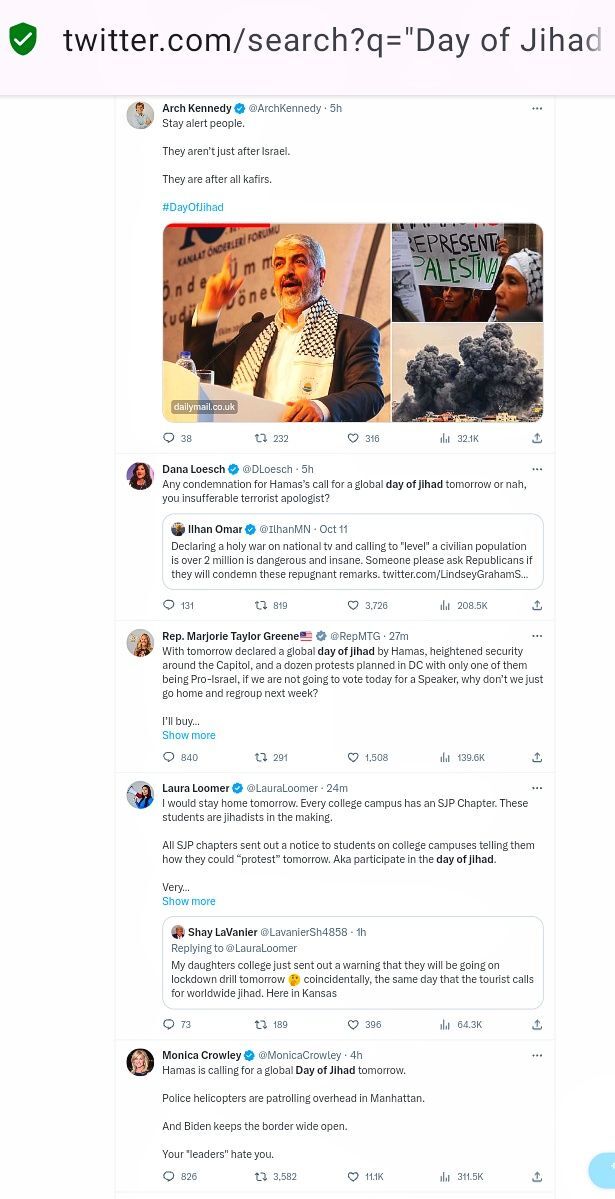Retweet Arch Kennedy's tweet
The image size is (615, 1199).
[x=261, y=438]
